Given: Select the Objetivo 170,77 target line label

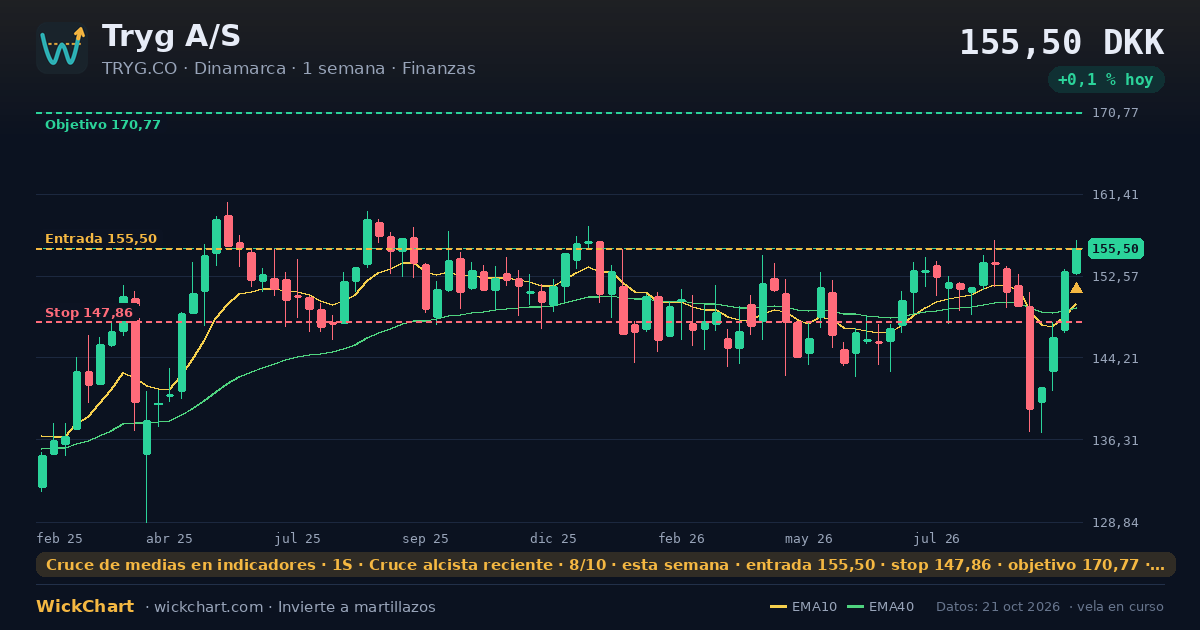Looking at the screenshot, I should 102,125.
